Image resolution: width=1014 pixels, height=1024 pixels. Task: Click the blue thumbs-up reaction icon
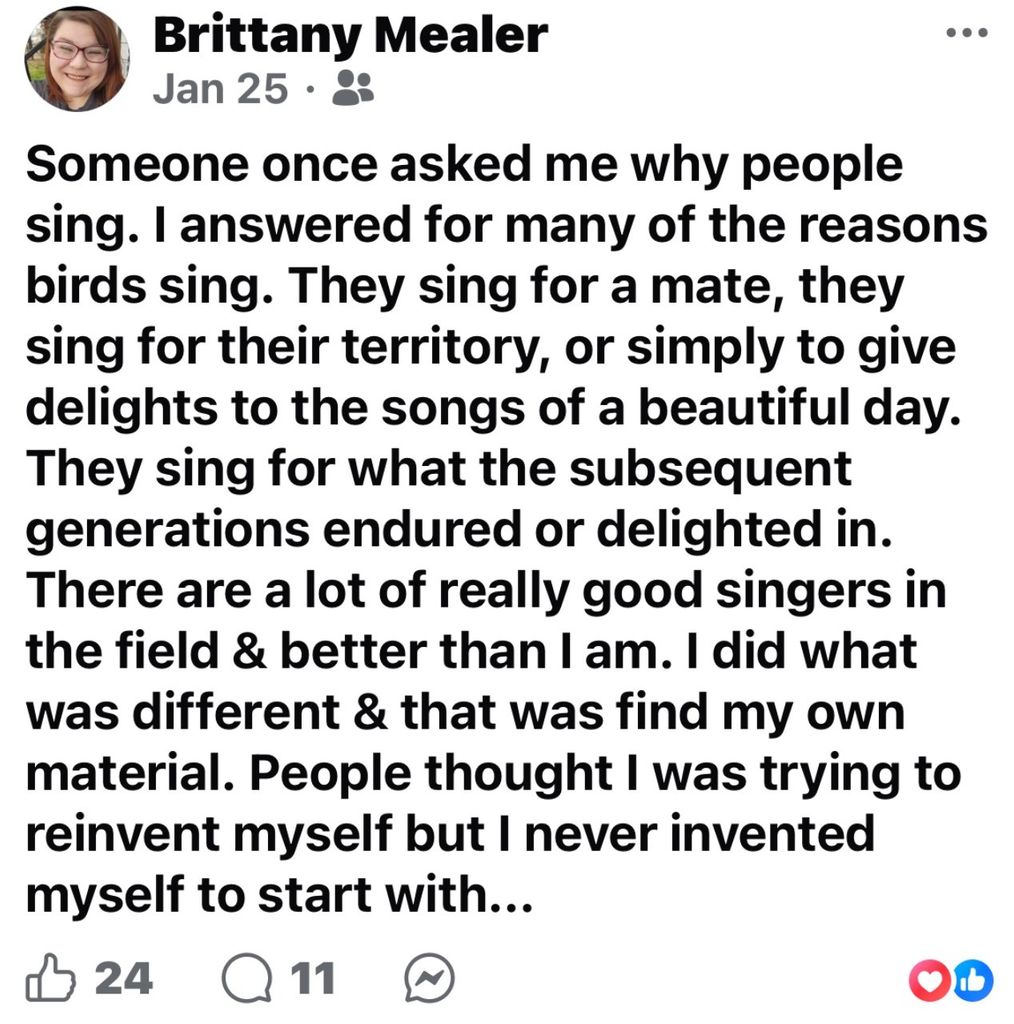click(974, 982)
